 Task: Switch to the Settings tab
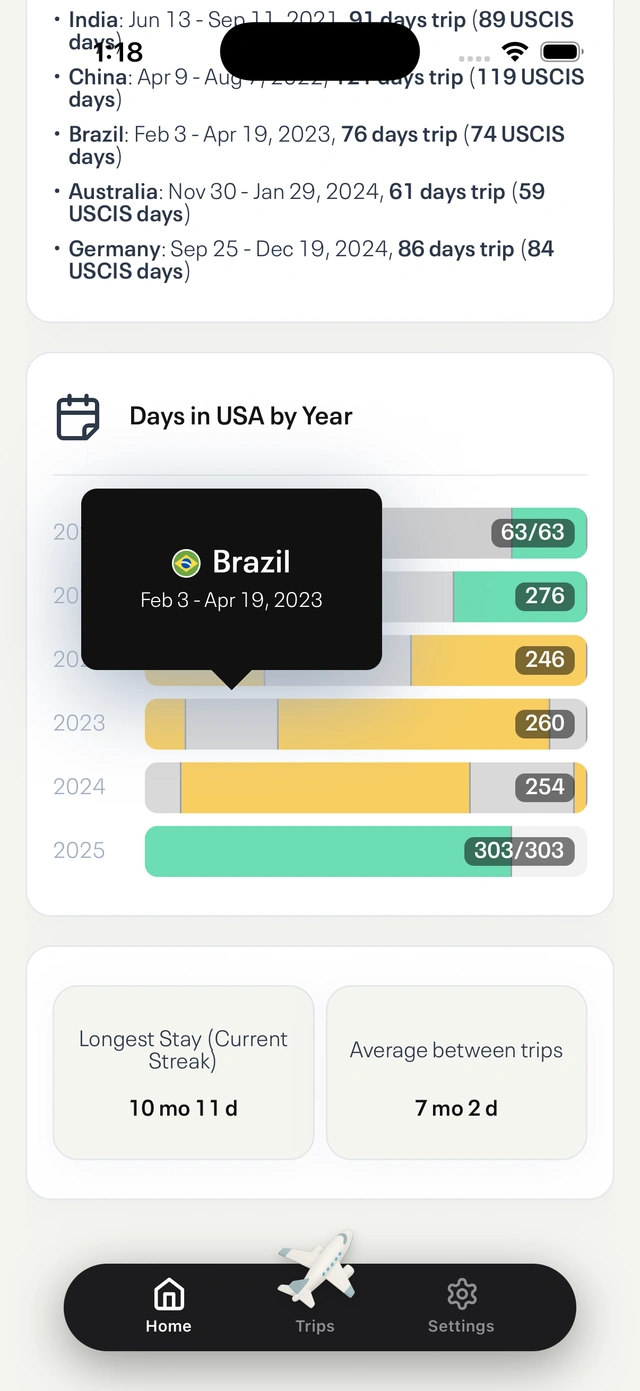point(461,1325)
